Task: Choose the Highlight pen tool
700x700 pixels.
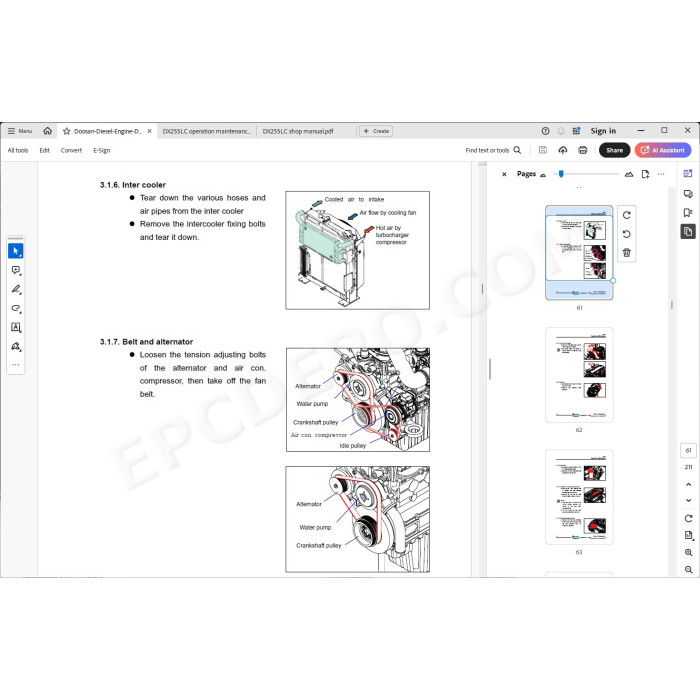Action: tap(16, 289)
